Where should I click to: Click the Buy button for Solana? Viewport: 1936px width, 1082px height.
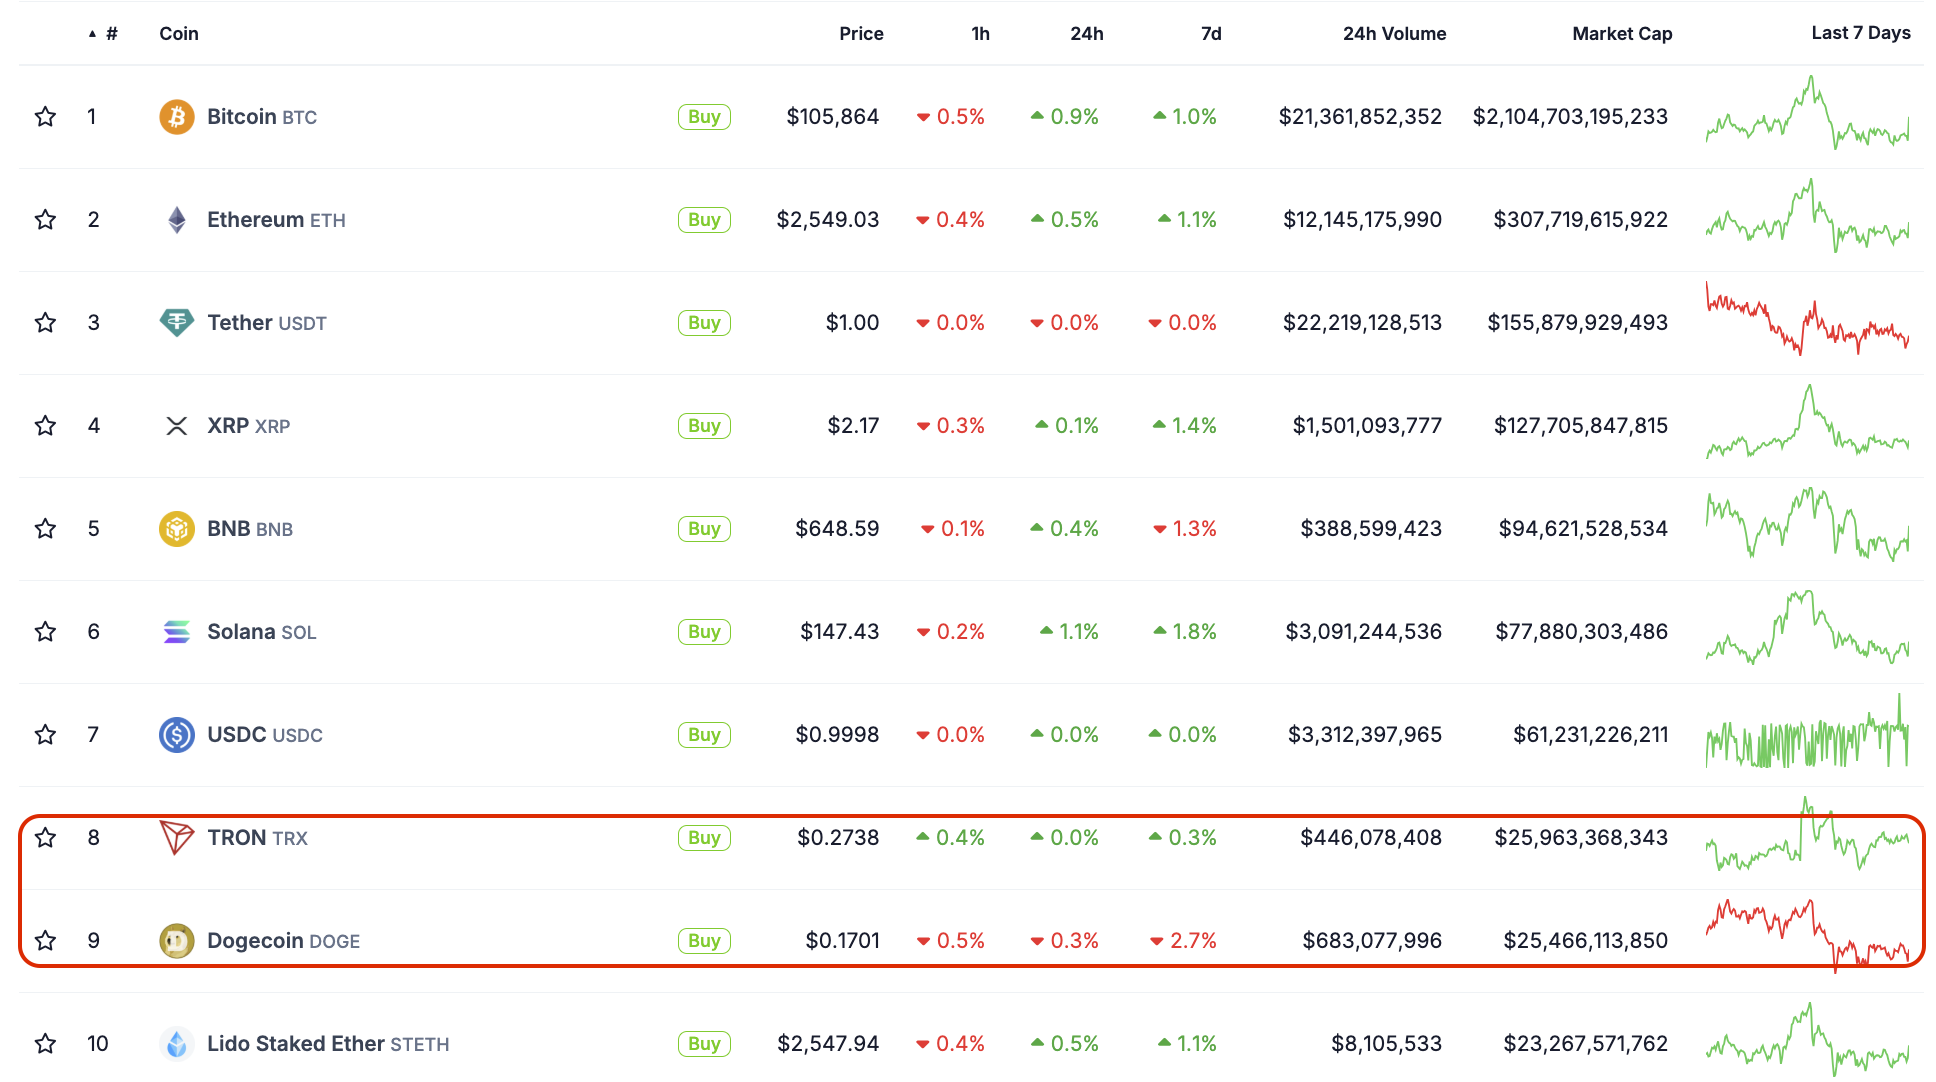click(x=704, y=632)
